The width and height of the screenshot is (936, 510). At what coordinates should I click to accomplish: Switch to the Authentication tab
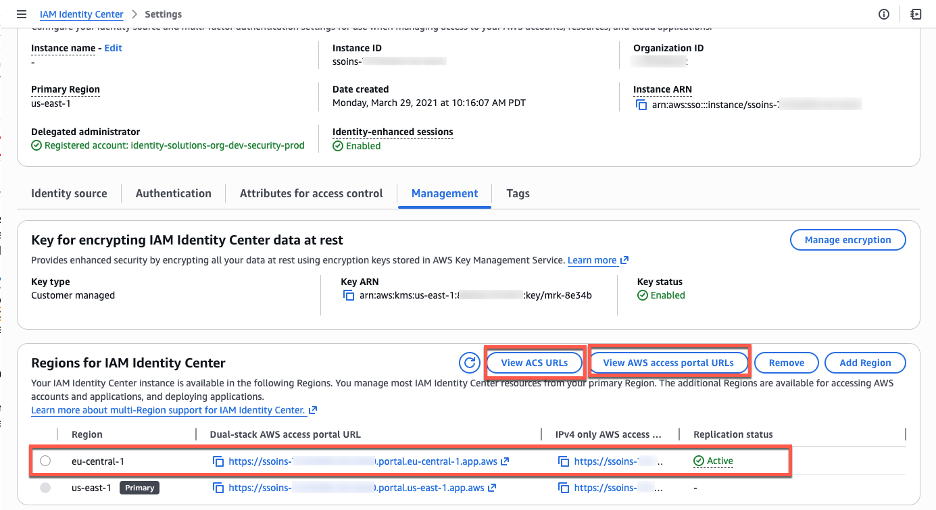173,193
